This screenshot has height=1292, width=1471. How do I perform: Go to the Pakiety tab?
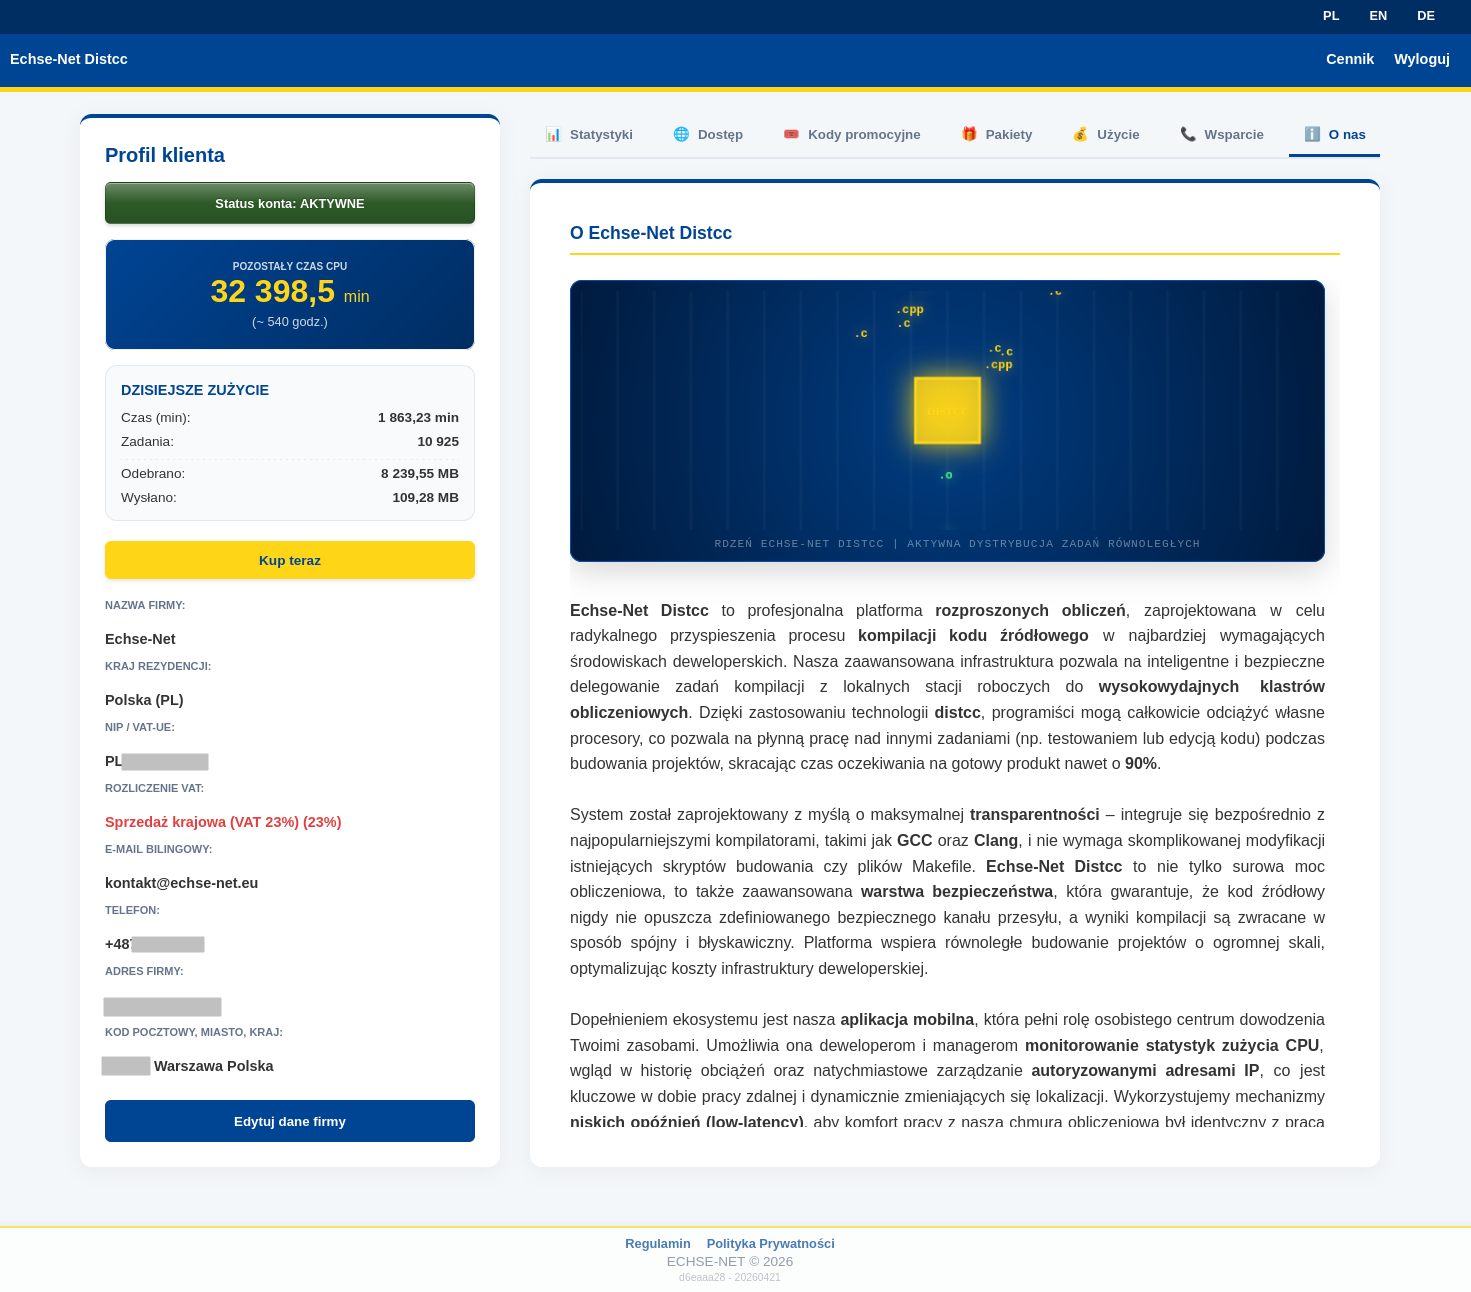(x=1008, y=135)
